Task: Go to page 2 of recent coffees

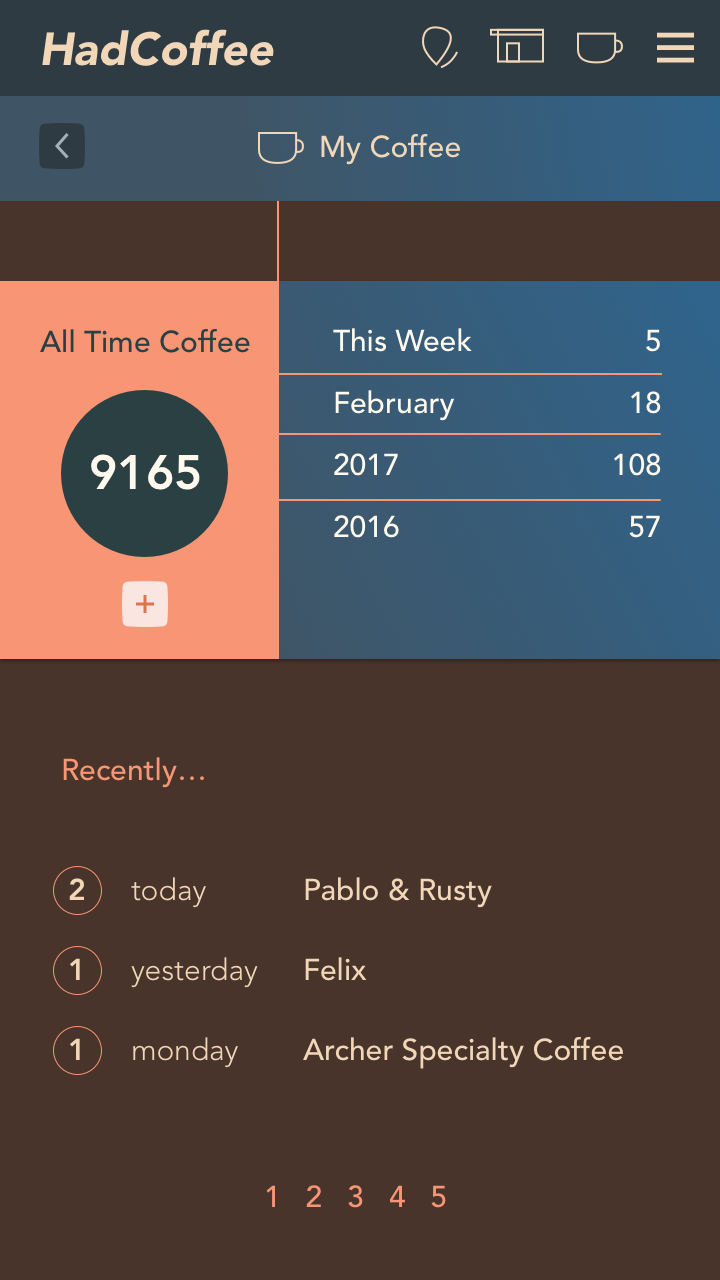Action: 314,1197
